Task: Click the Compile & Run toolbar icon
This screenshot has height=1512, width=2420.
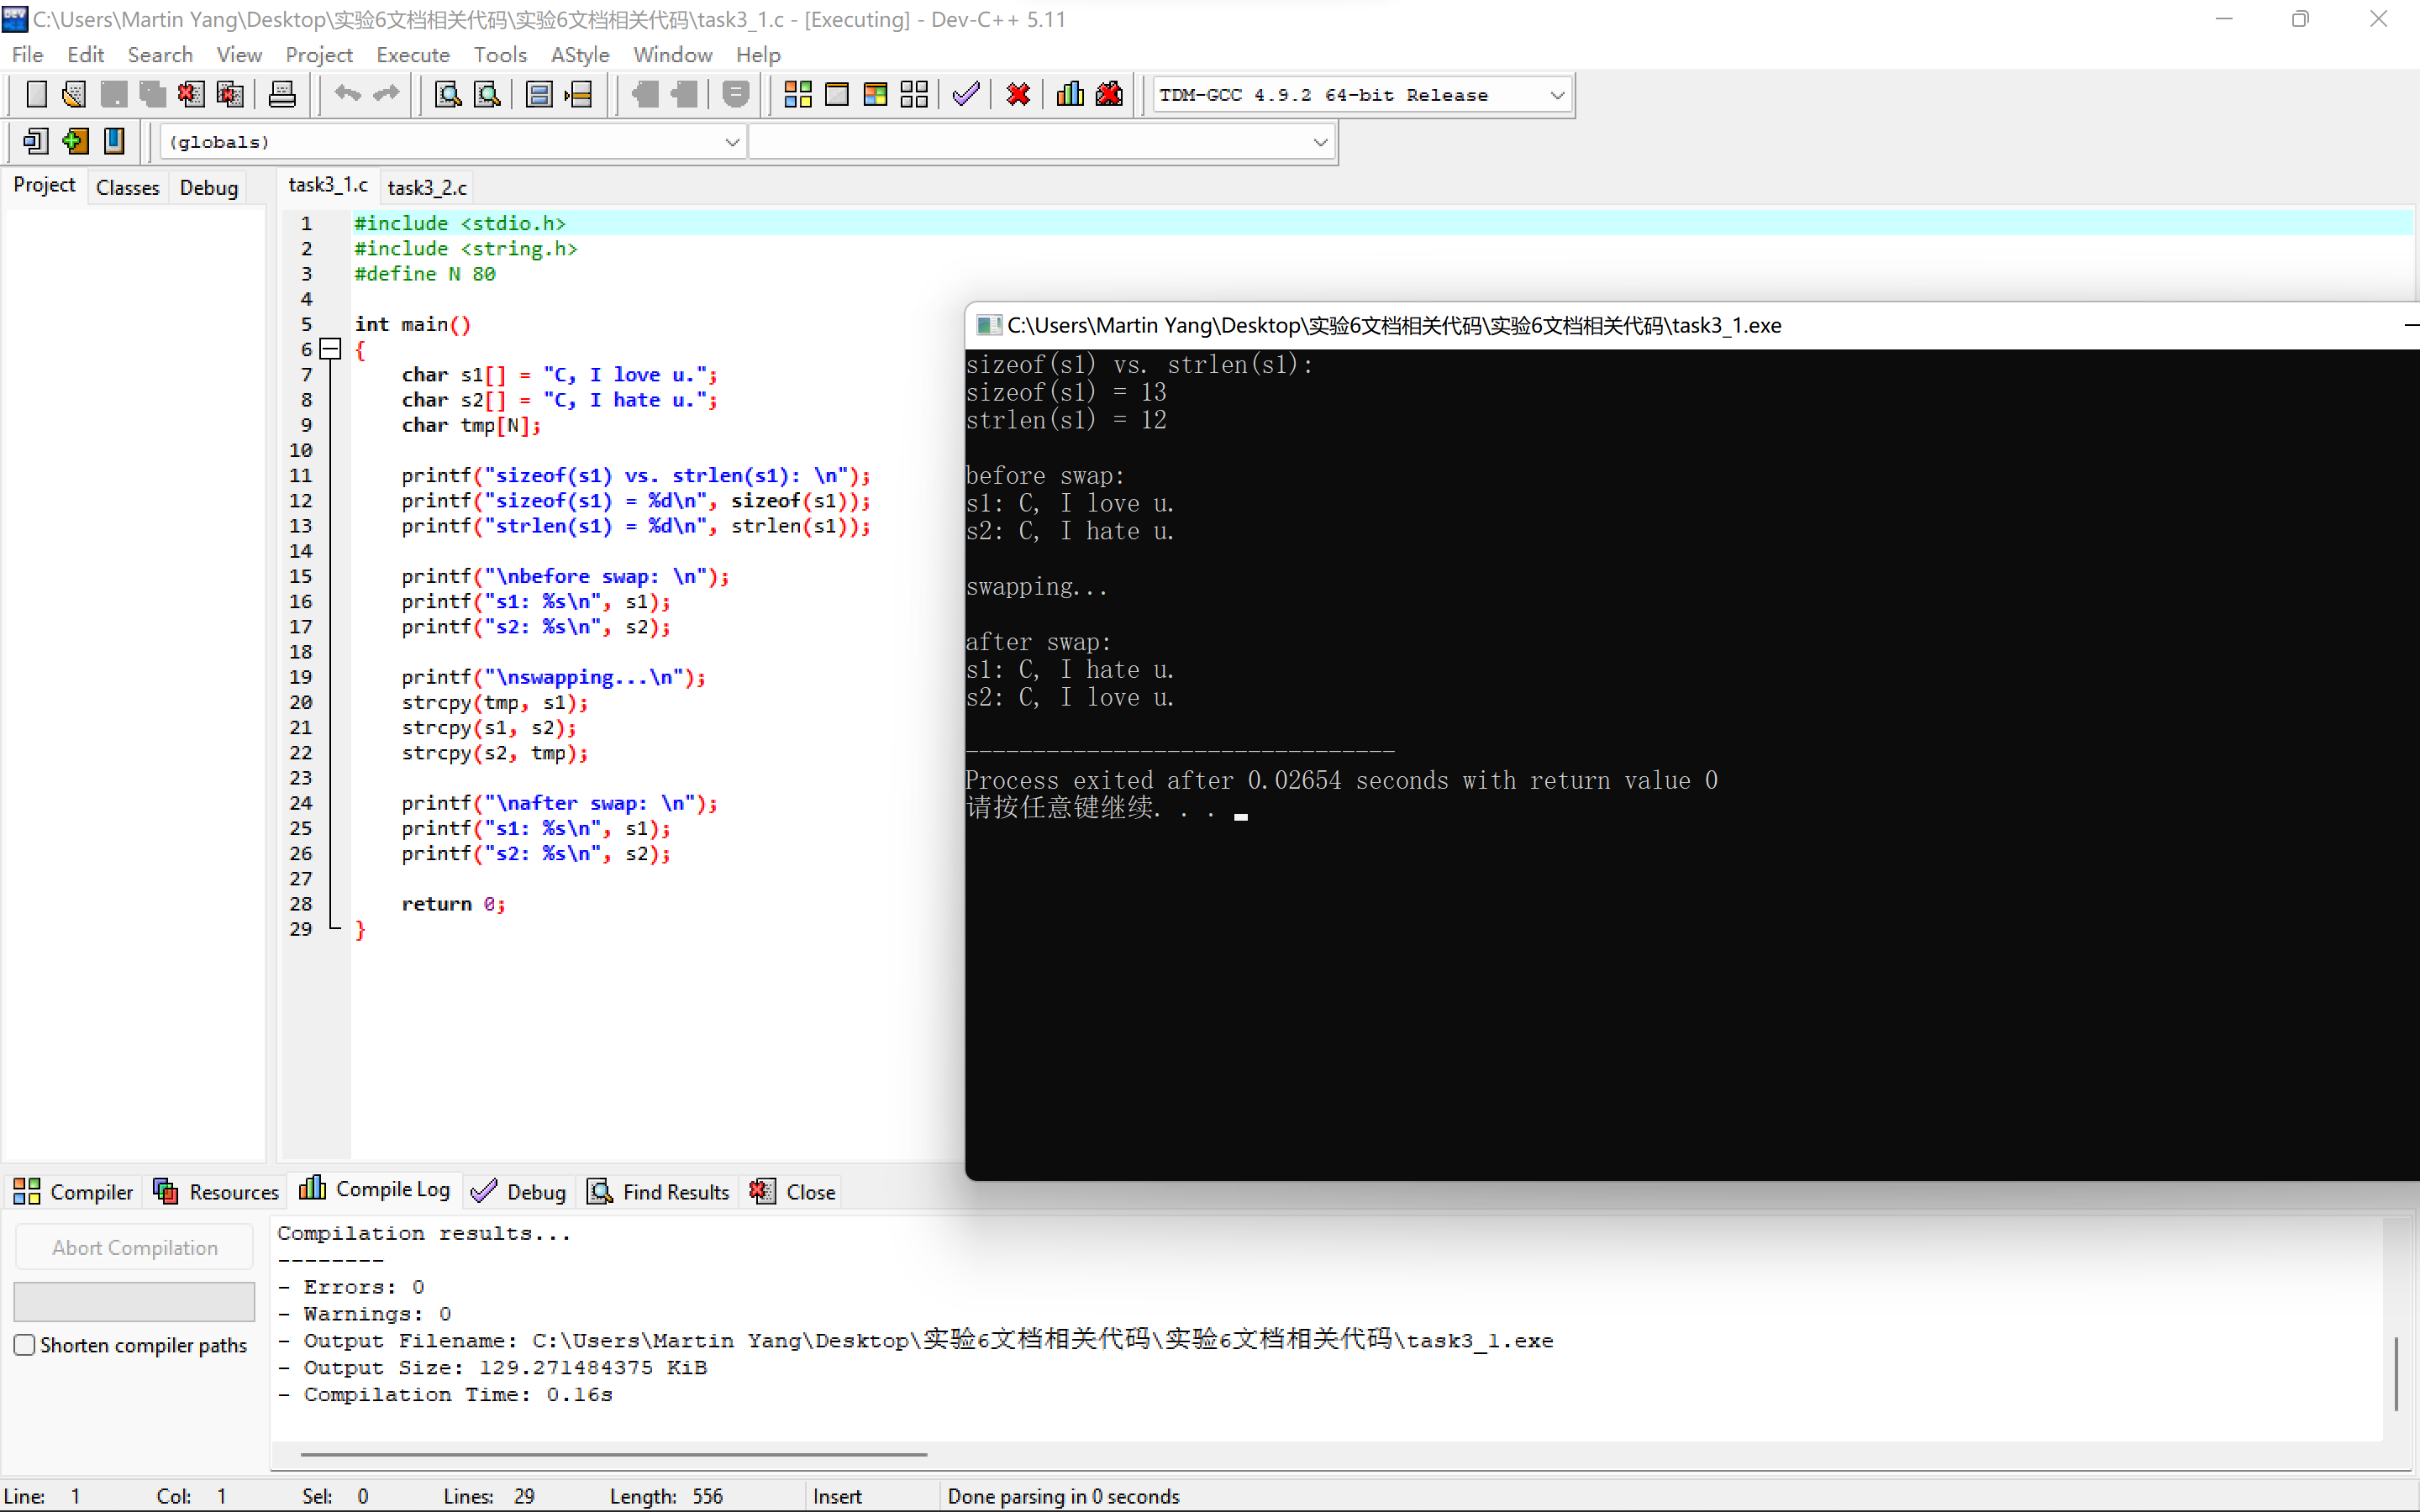Action: pos(875,95)
